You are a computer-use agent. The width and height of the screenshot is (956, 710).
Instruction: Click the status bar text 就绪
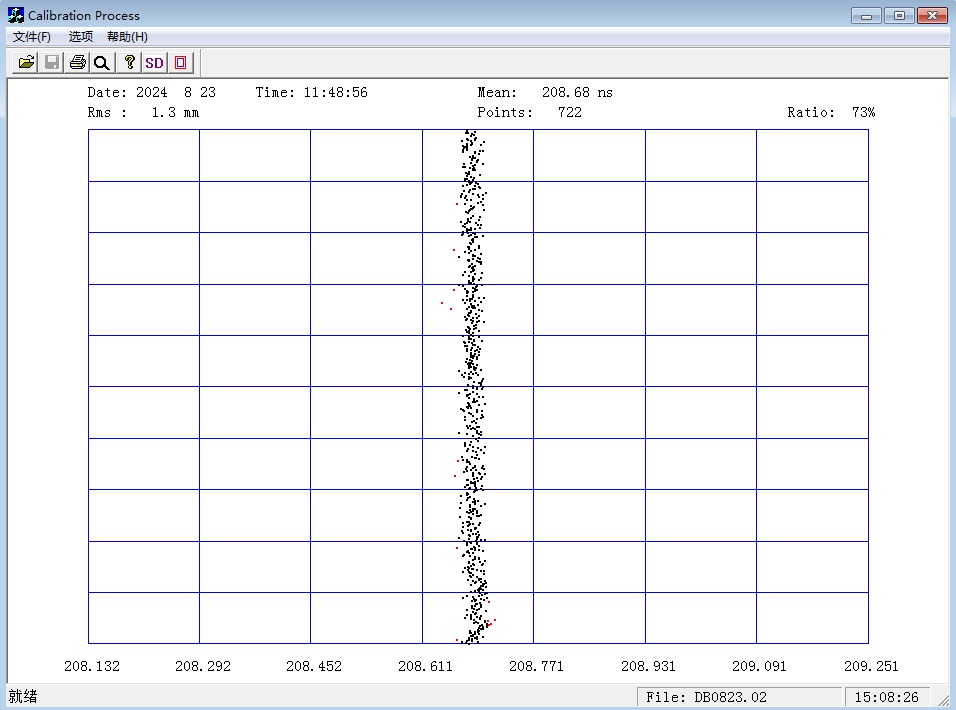point(23,697)
